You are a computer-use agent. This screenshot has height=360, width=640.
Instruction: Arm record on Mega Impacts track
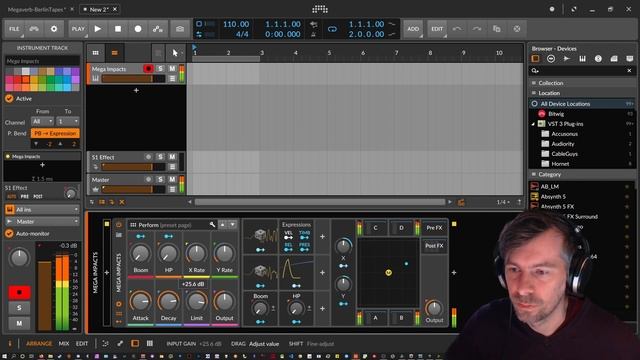click(148, 69)
